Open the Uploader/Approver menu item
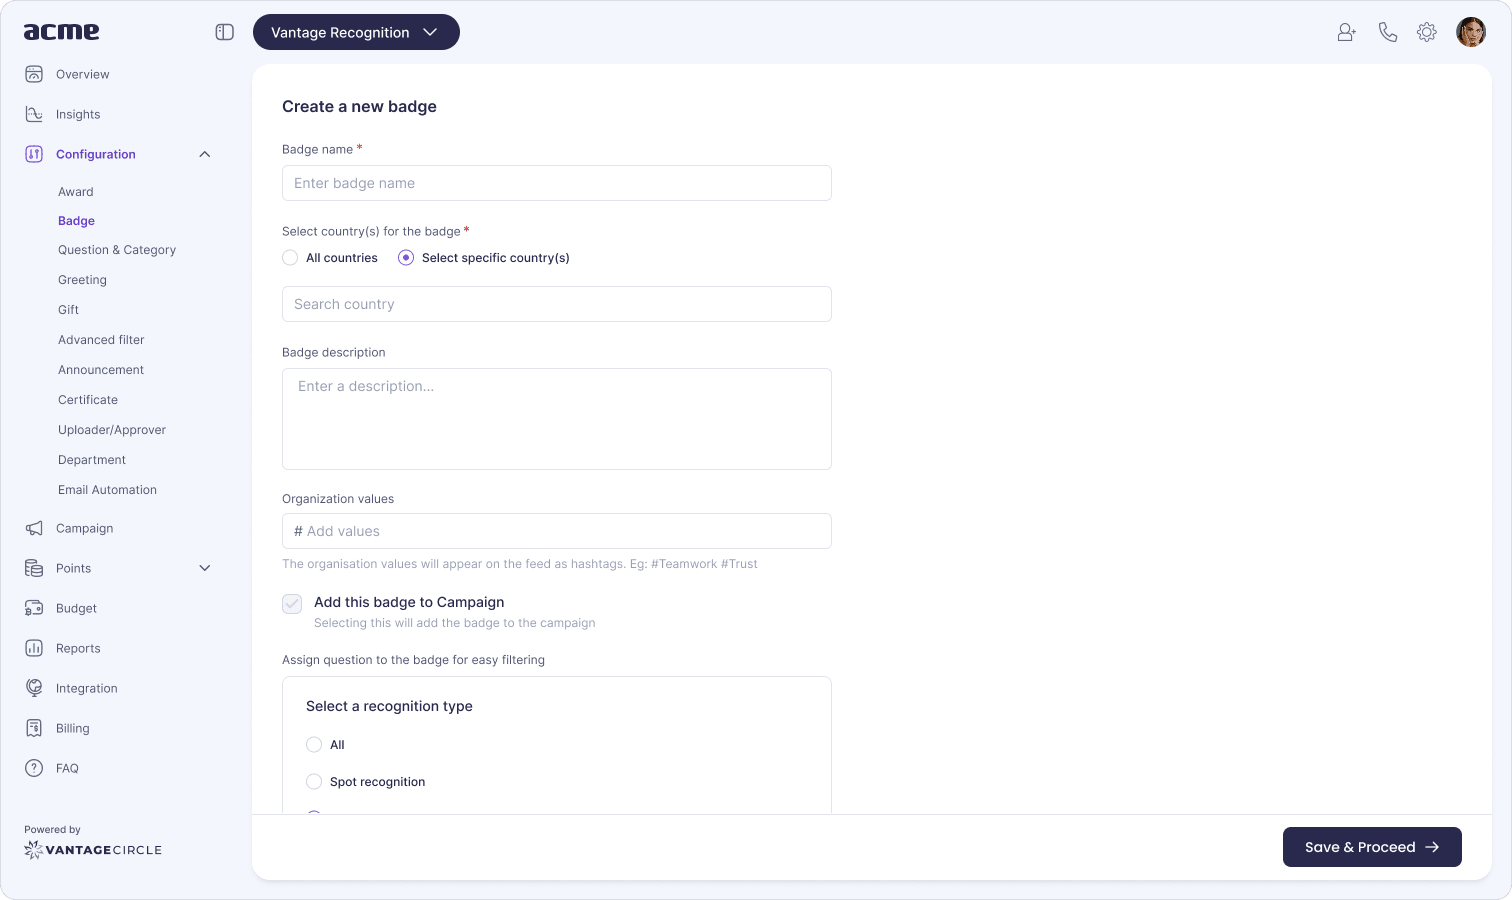This screenshot has width=1512, height=900. click(112, 430)
